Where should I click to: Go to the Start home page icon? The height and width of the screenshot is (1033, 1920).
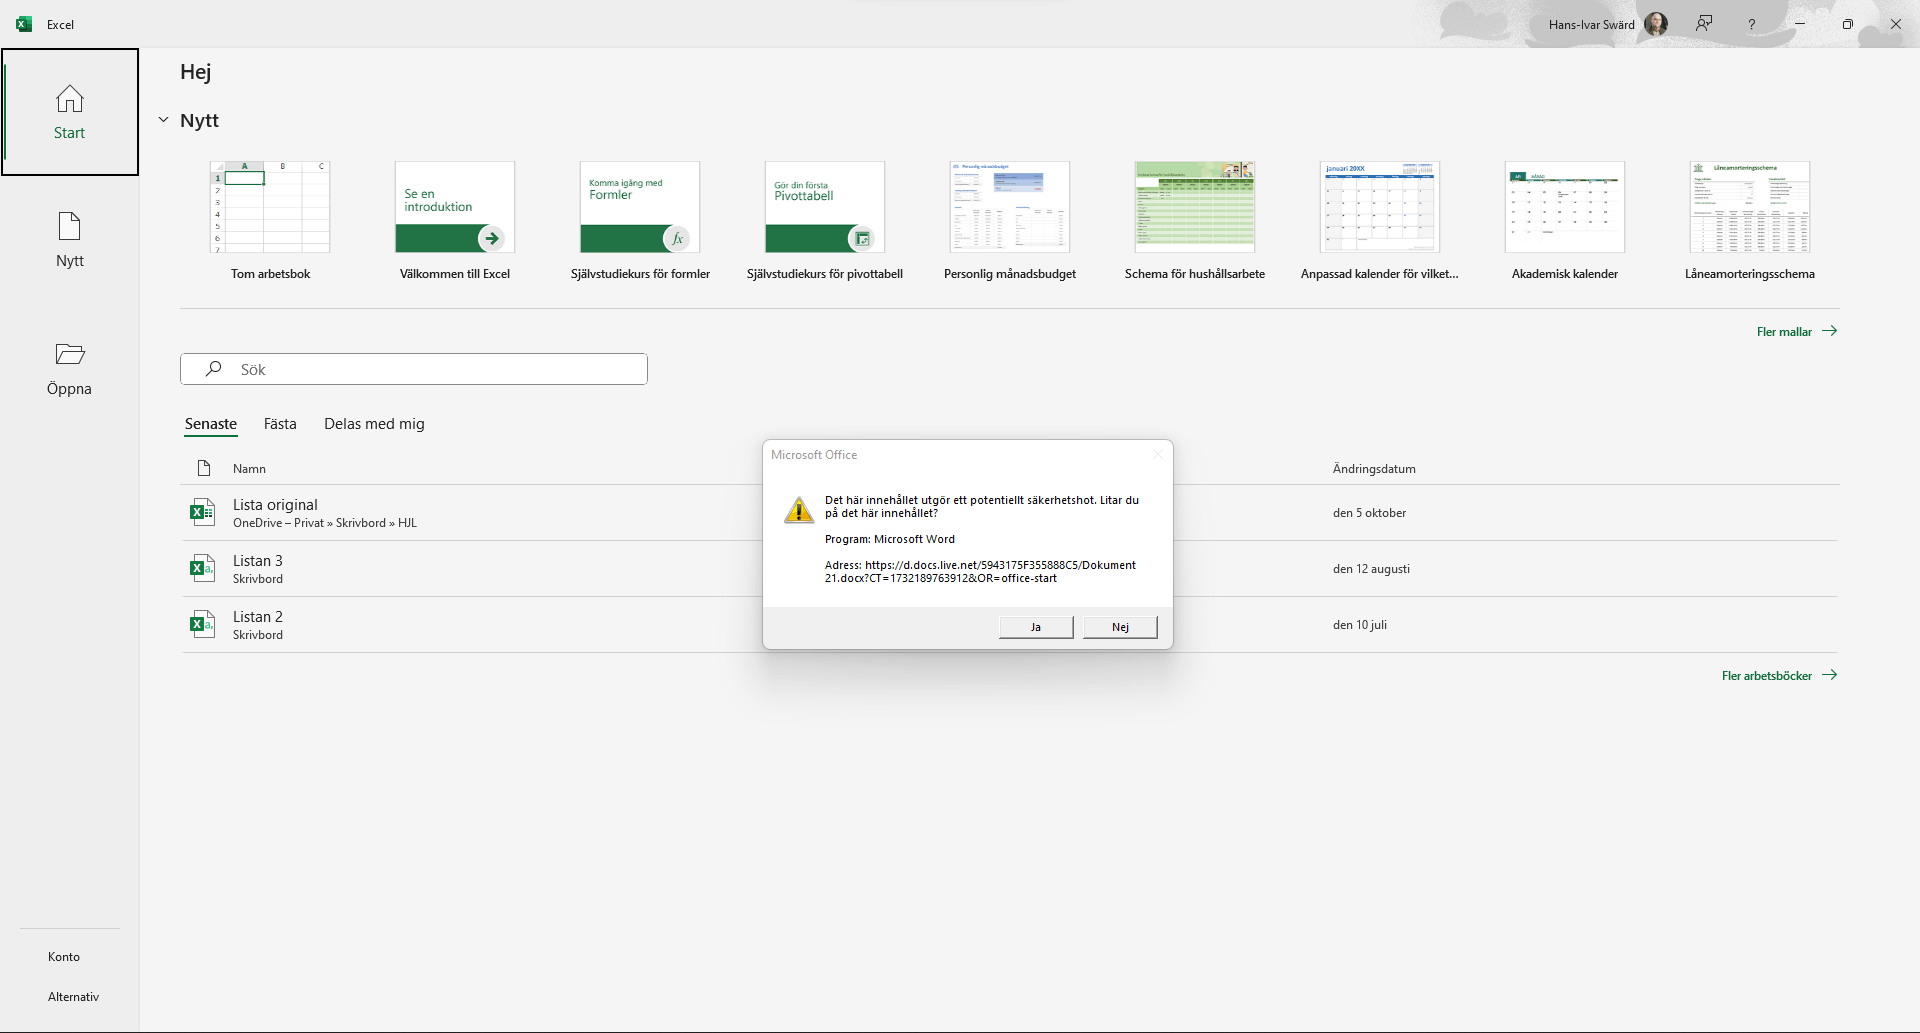tap(70, 99)
